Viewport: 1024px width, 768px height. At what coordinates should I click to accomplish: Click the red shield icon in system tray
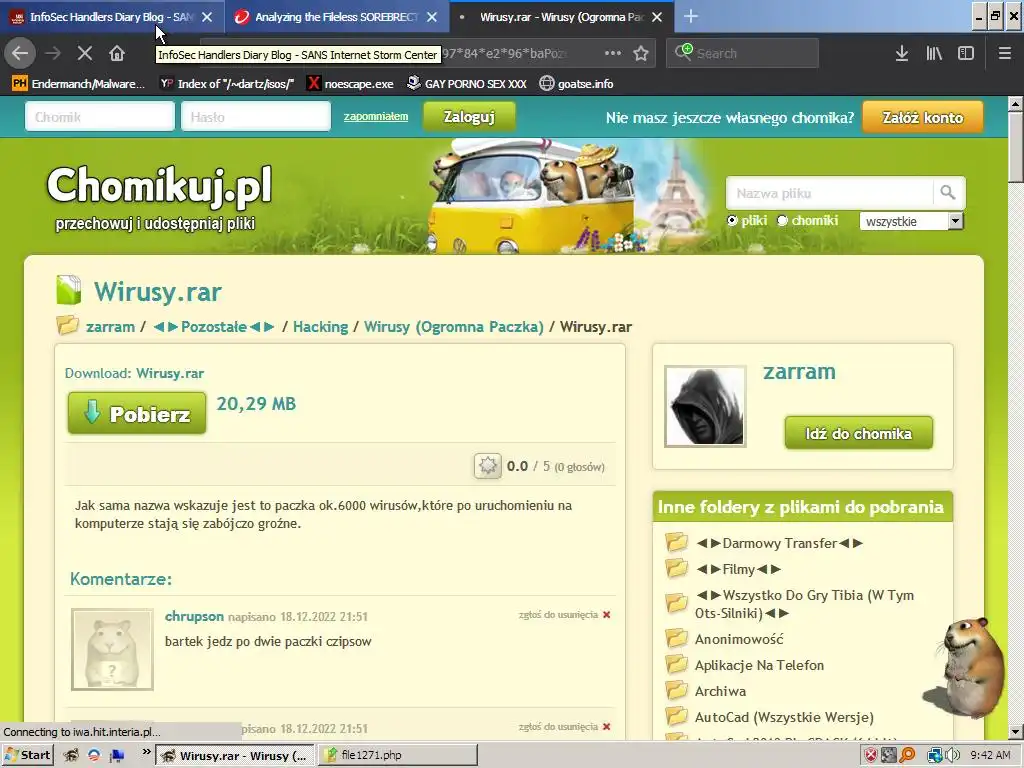point(871,755)
